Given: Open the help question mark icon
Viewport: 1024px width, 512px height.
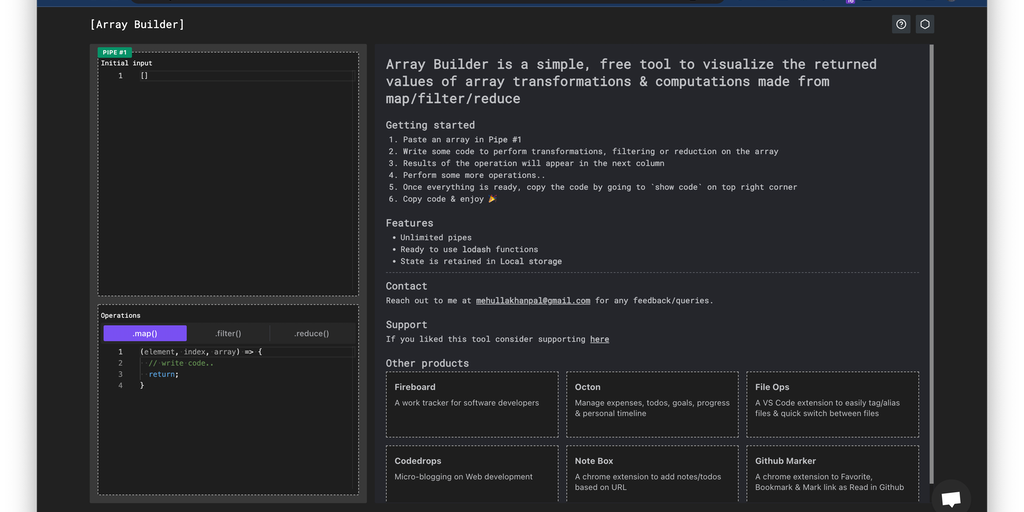Looking at the screenshot, I should coord(901,24).
